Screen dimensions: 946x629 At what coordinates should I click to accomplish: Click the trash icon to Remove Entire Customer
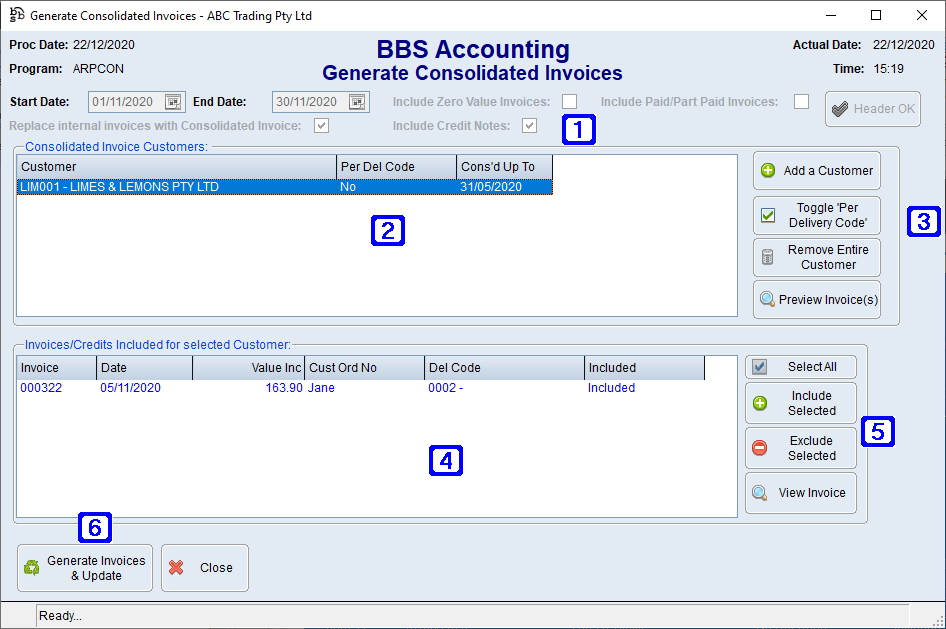766,257
